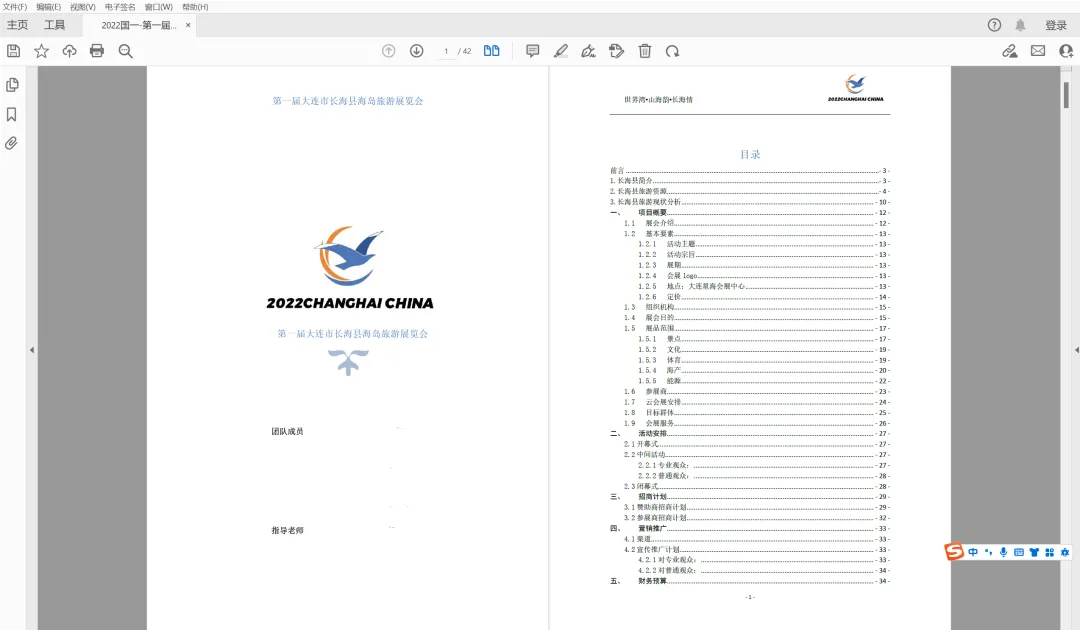Click the edit tag stamp icon
The image size is (1080, 630).
[x=616, y=51]
